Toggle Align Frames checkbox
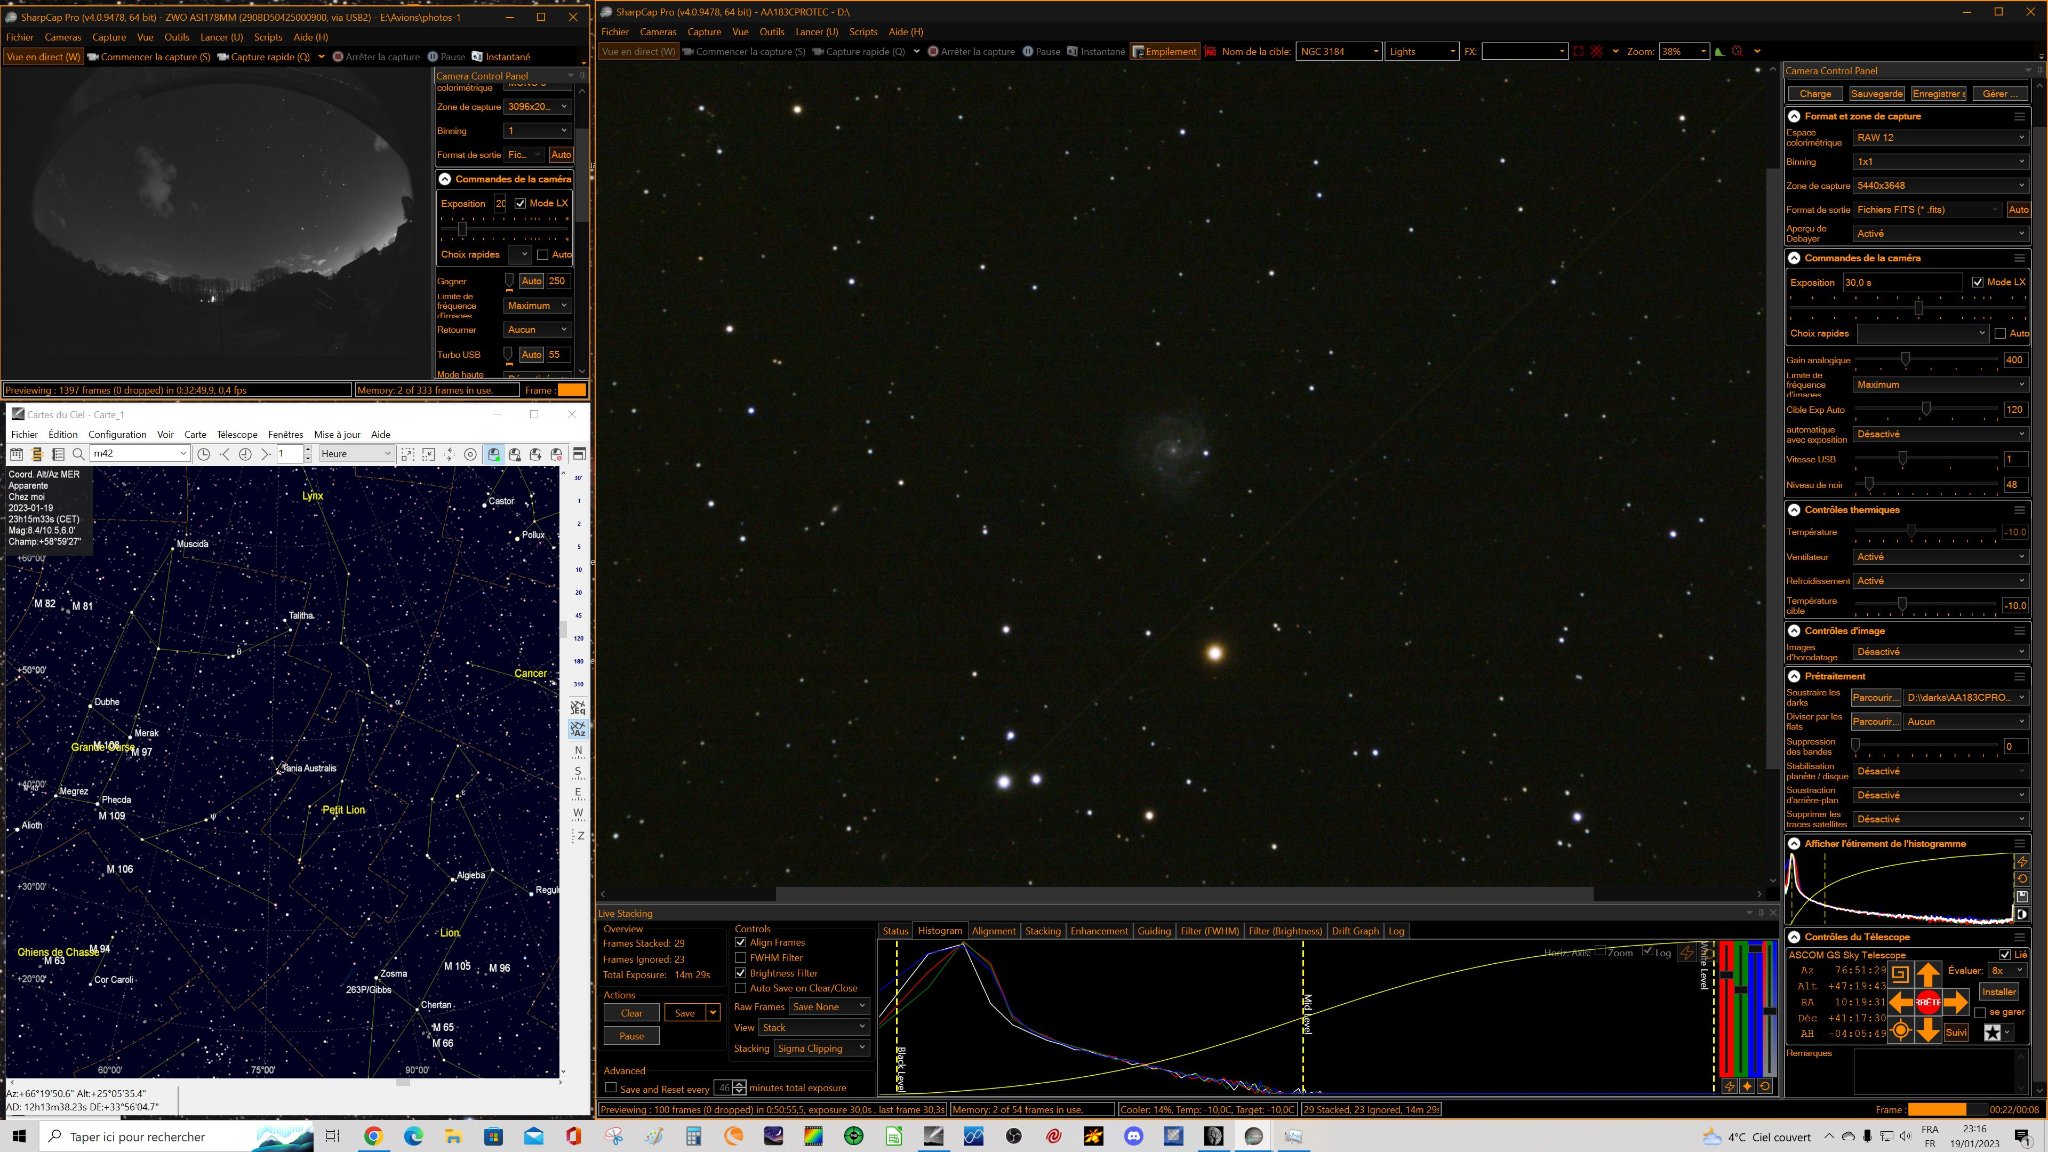 click(x=741, y=942)
